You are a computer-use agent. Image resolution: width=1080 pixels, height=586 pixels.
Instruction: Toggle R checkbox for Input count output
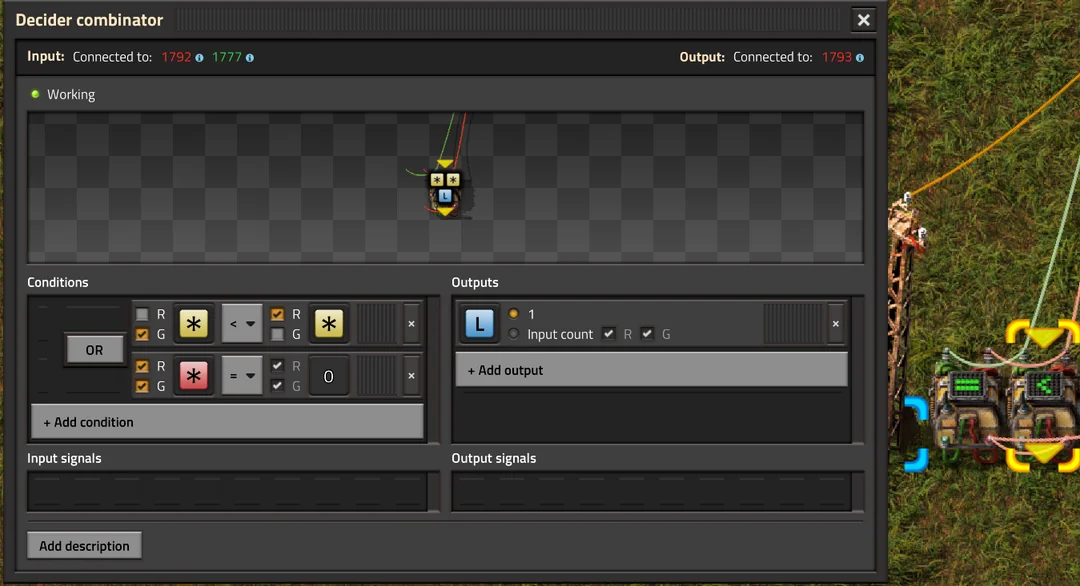tap(609, 334)
